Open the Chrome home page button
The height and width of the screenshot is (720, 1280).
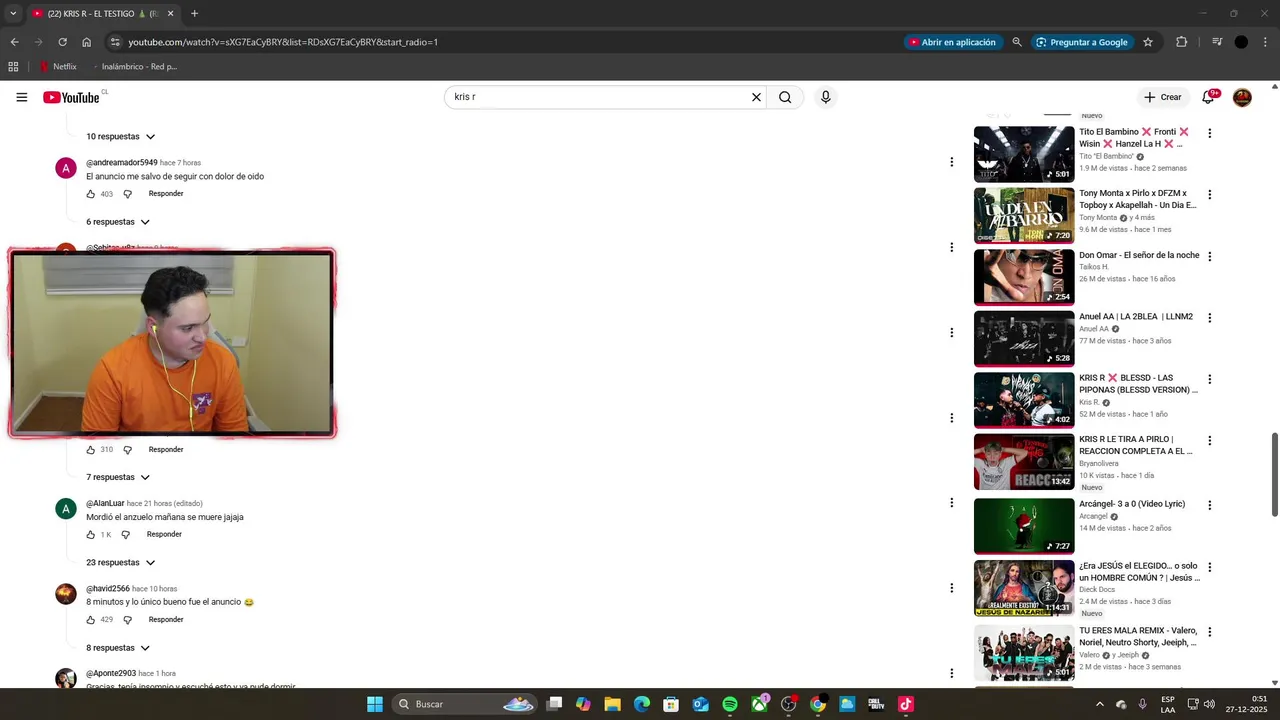tap(87, 42)
